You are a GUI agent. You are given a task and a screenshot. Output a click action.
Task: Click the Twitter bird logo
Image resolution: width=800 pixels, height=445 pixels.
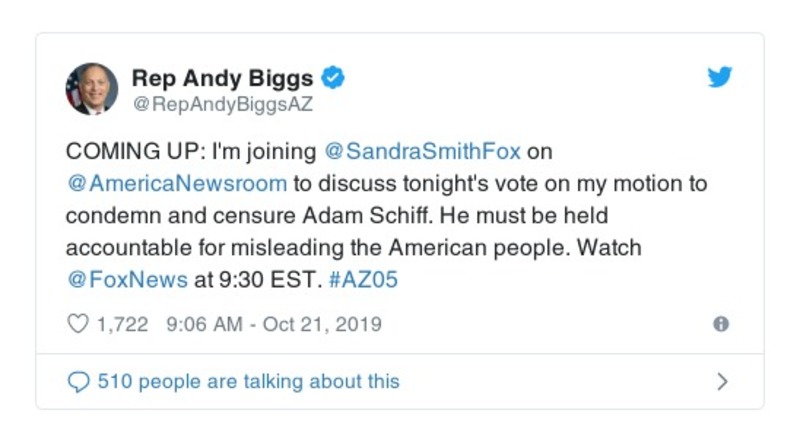coord(720,78)
